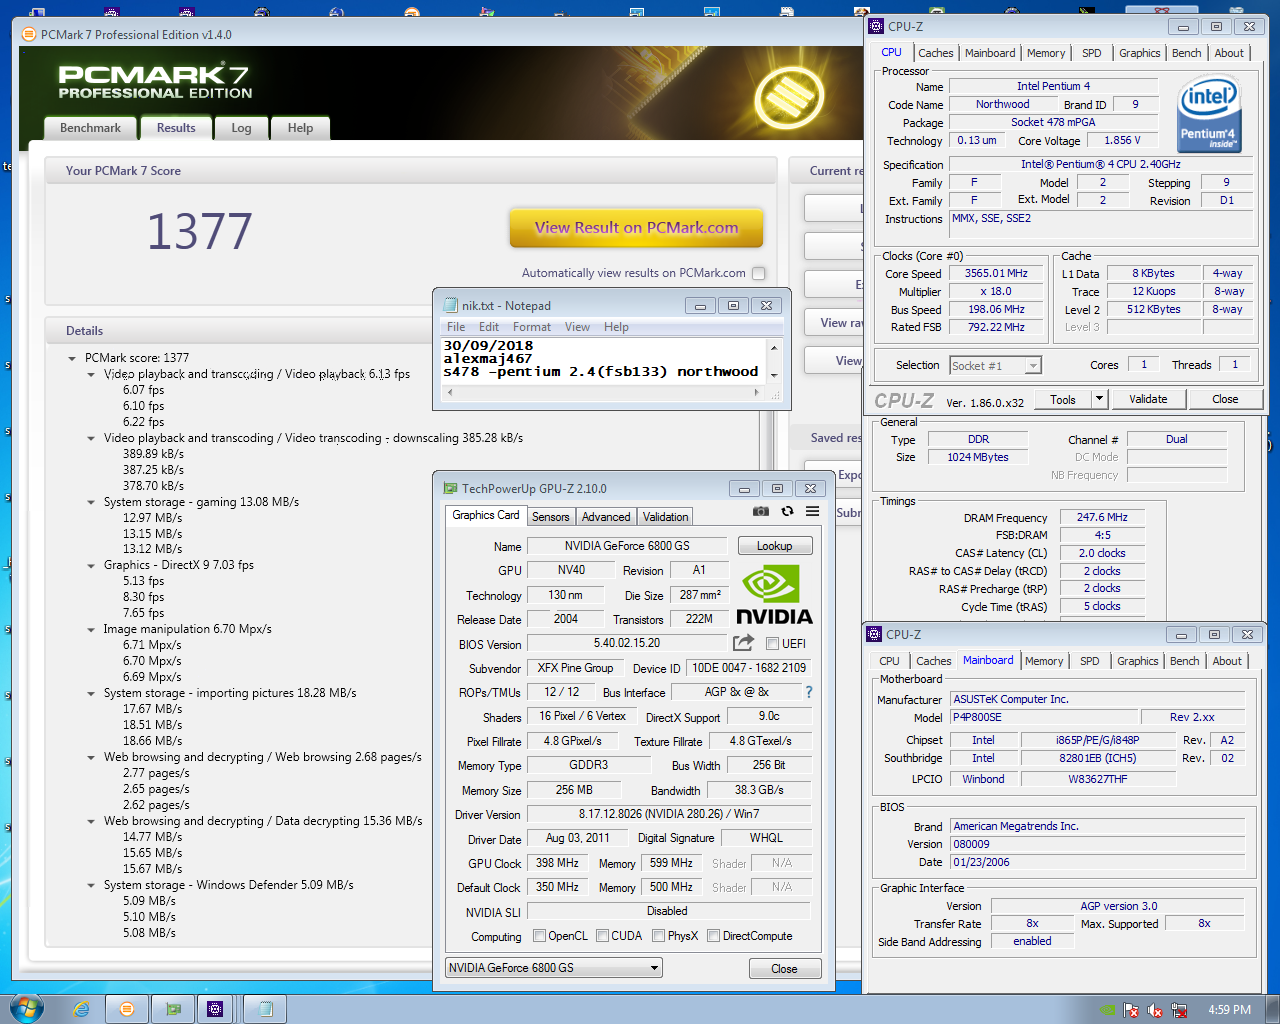This screenshot has width=1280, height=1024.
Task: Open the GeForce 6800 GS card dropdown
Action: [655, 968]
